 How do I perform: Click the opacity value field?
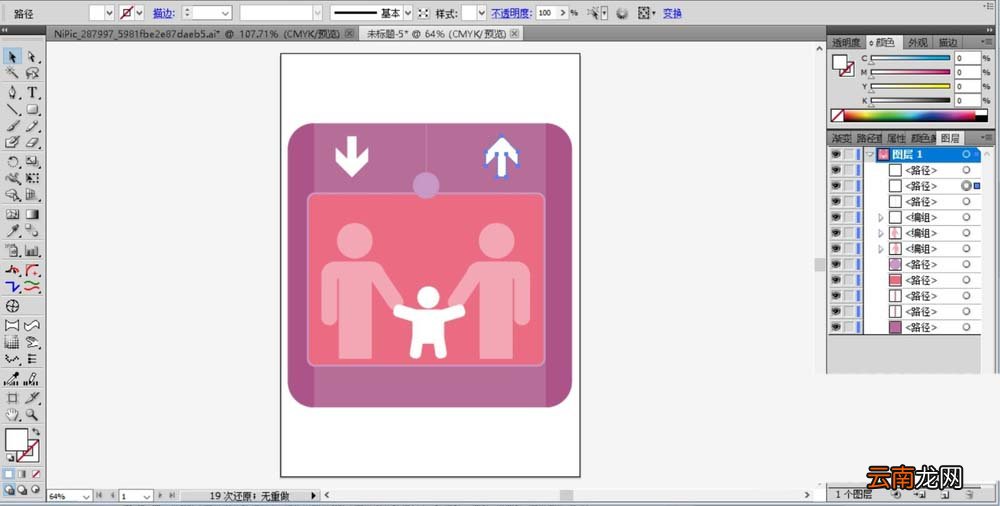click(547, 13)
